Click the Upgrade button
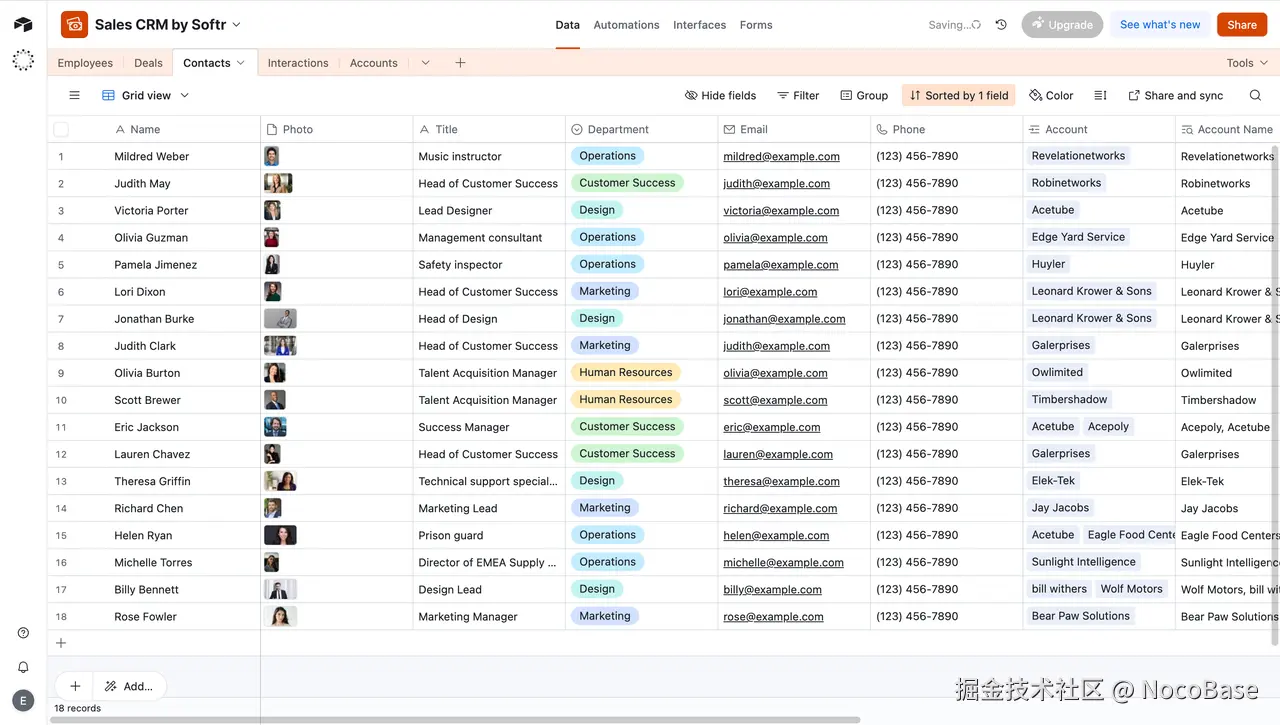 click(x=1062, y=24)
